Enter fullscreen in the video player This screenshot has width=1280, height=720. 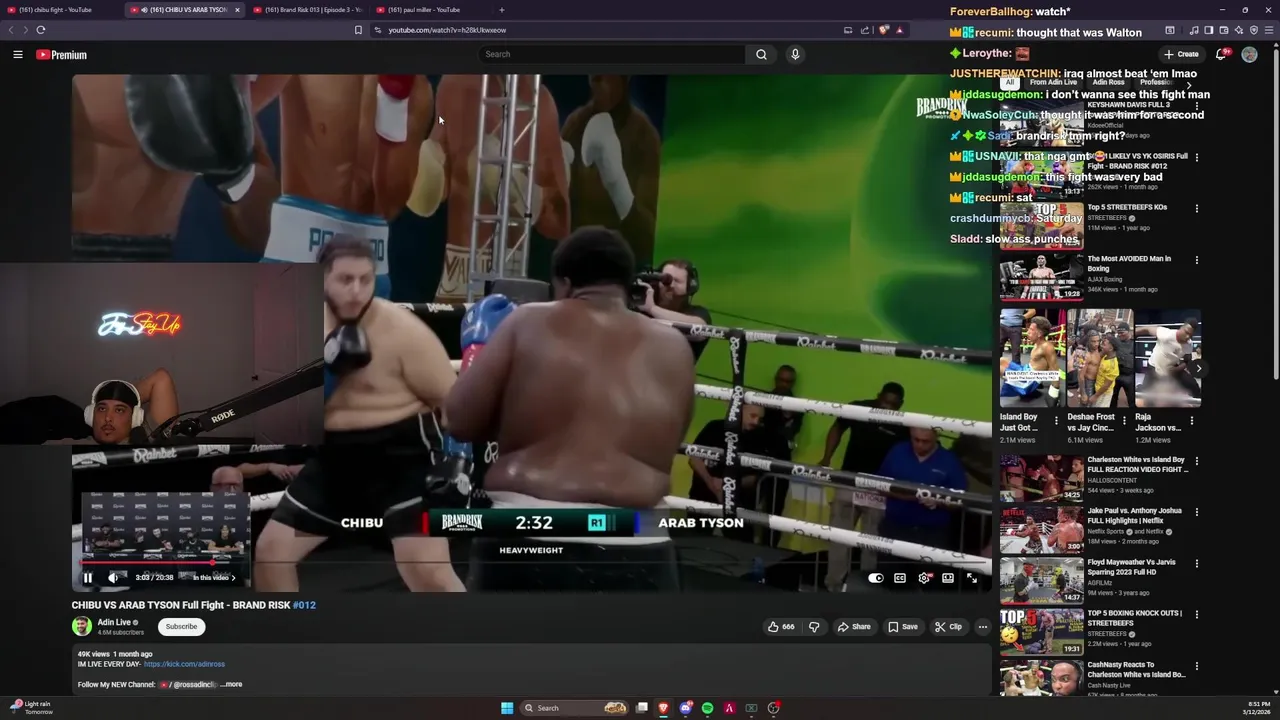click(x=972, y=578)
